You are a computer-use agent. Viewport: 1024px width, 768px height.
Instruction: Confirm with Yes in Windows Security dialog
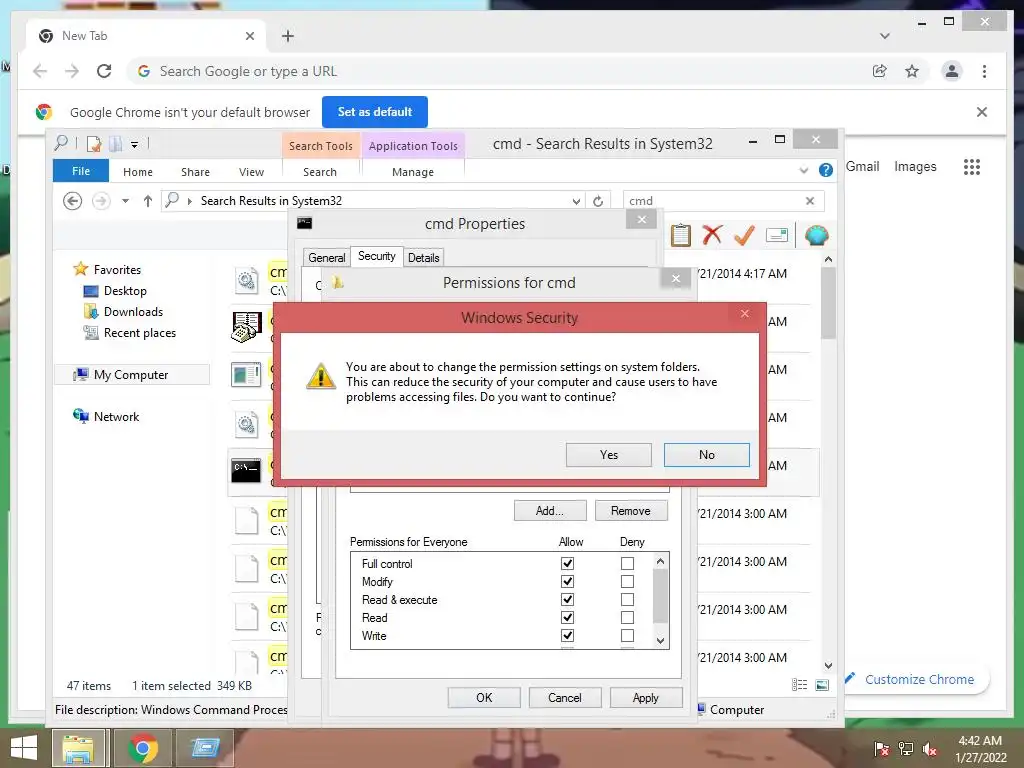(x=608, y=455)
